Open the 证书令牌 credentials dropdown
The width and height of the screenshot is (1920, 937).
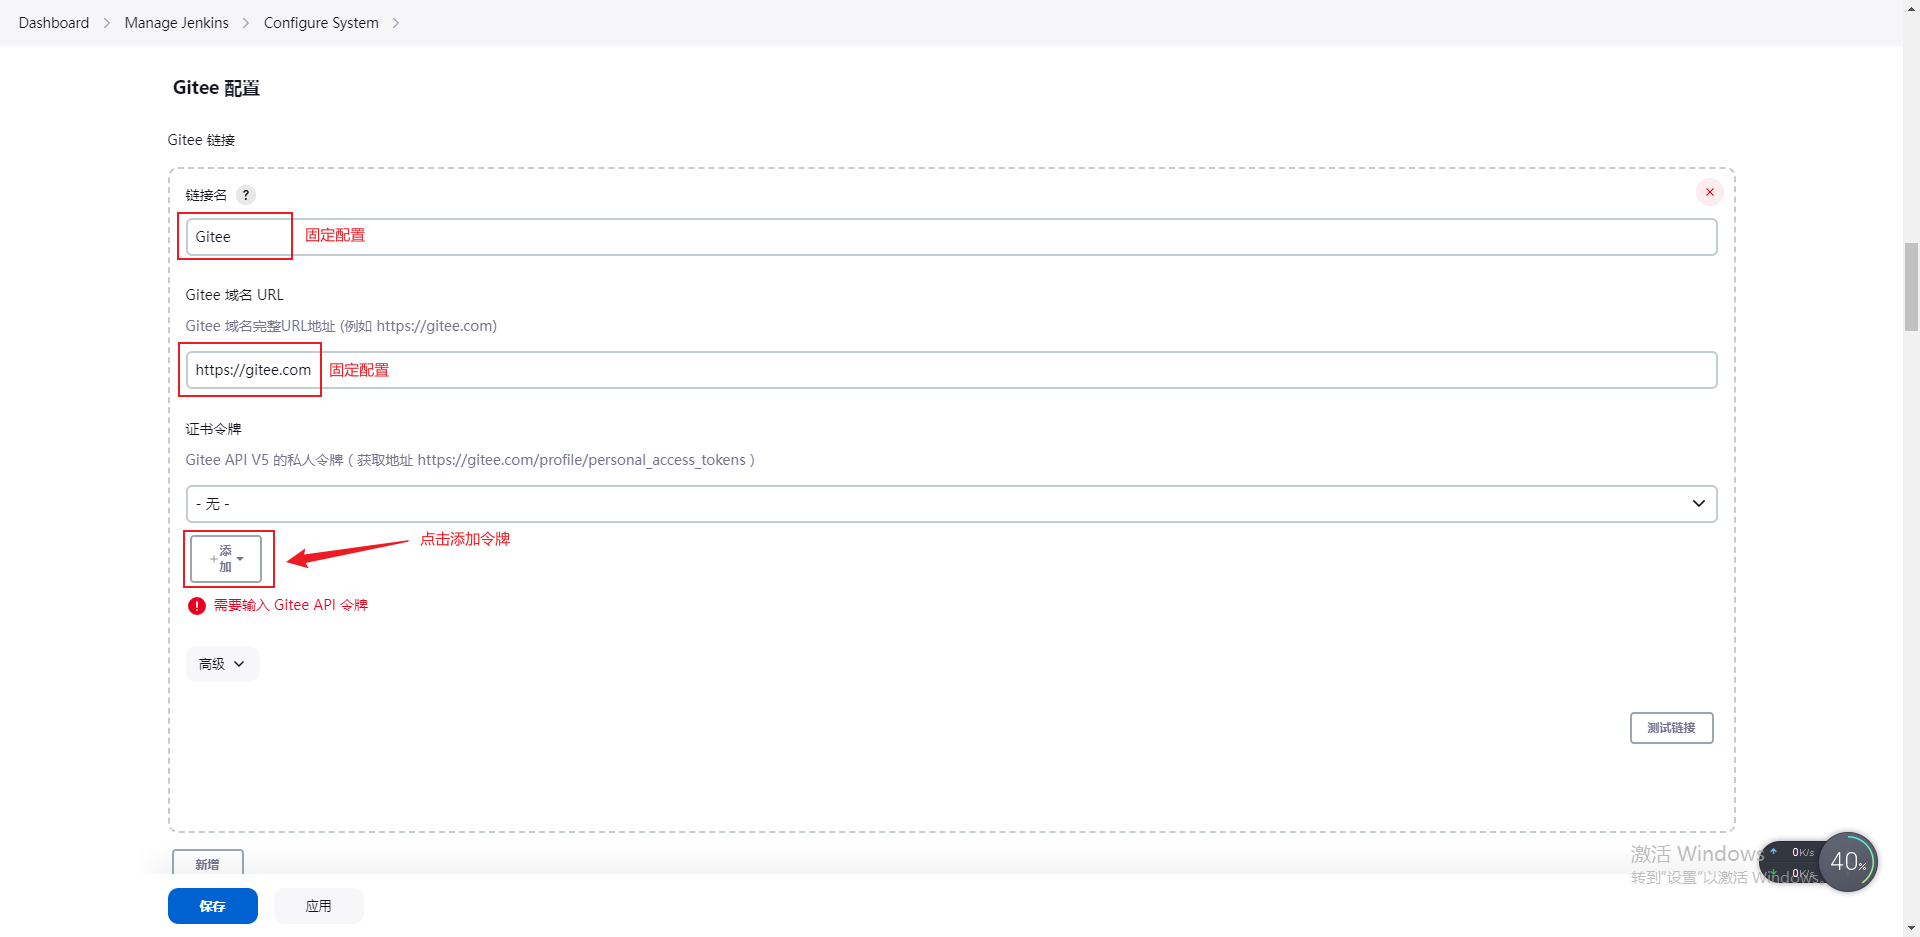point(951,504)
